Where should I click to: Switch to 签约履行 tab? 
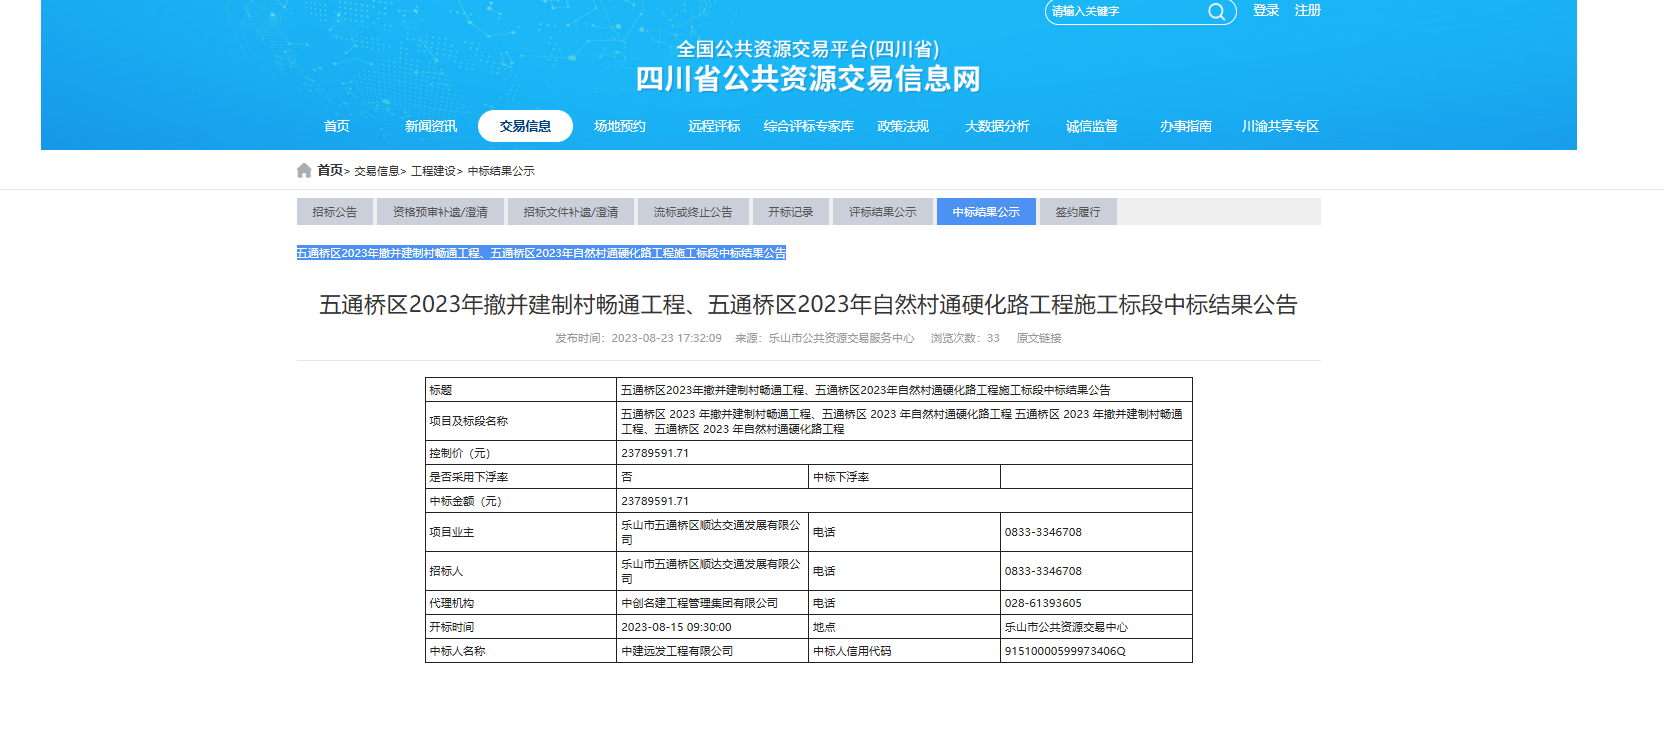(x=1078, y=212)
